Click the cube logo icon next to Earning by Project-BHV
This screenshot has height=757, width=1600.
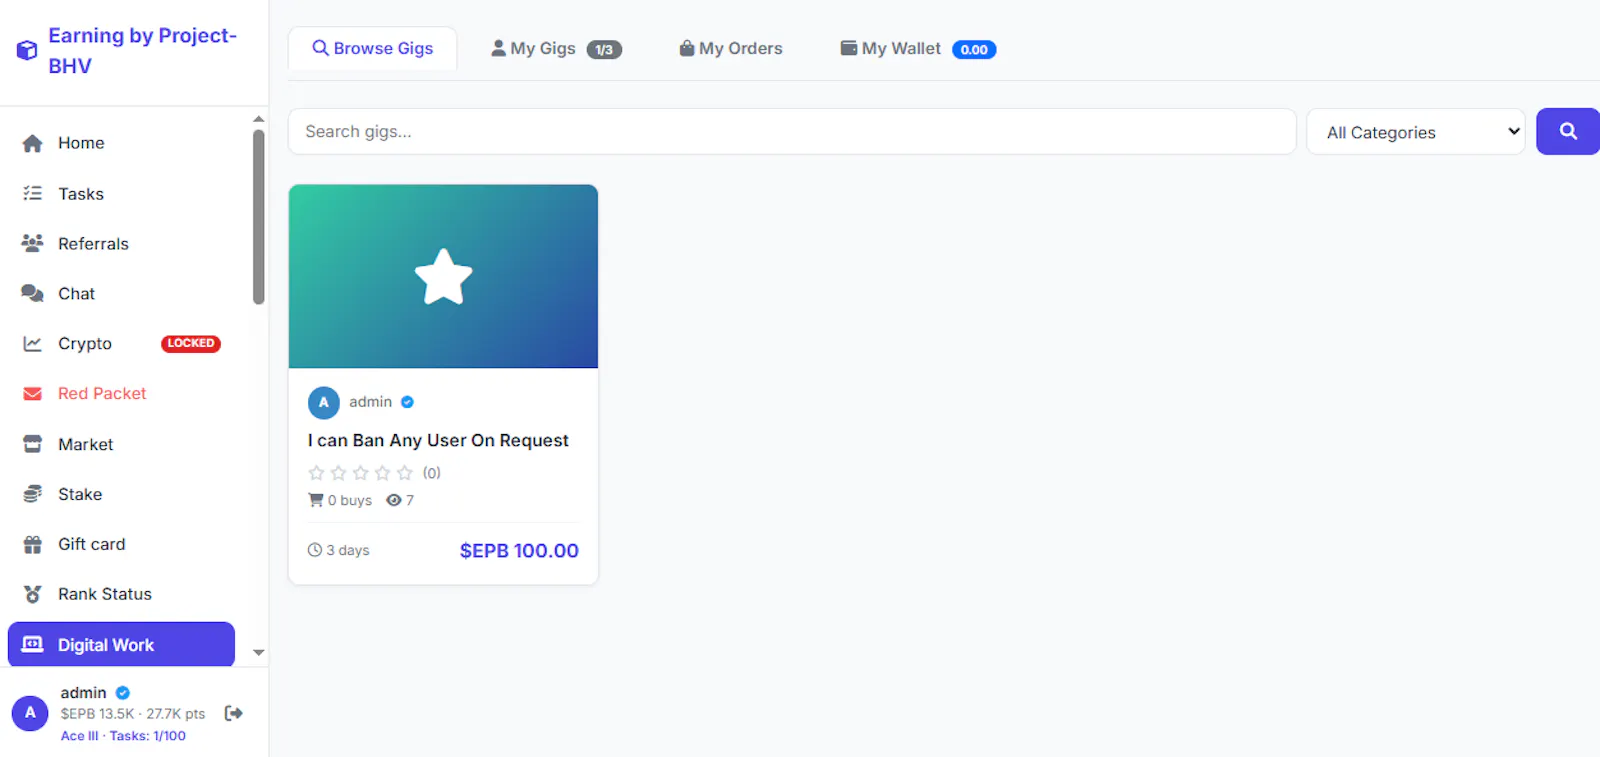(27, 50)
